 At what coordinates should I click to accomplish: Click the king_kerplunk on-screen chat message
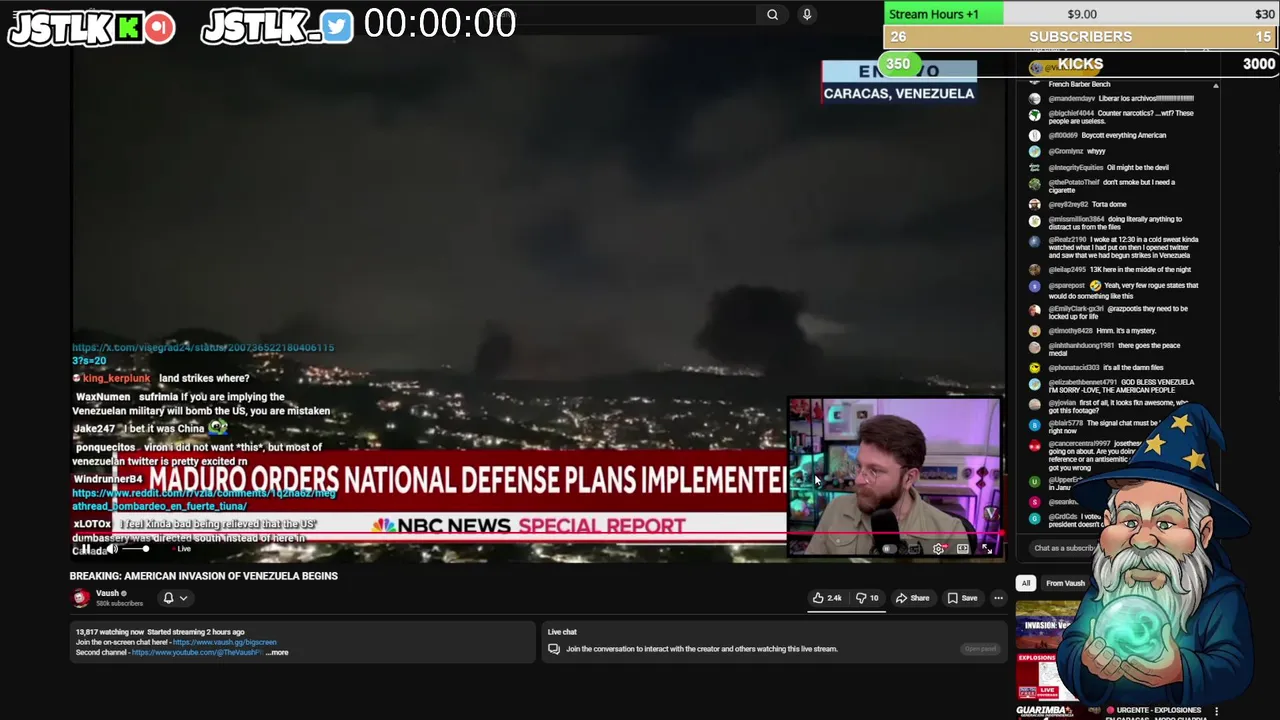161,378
